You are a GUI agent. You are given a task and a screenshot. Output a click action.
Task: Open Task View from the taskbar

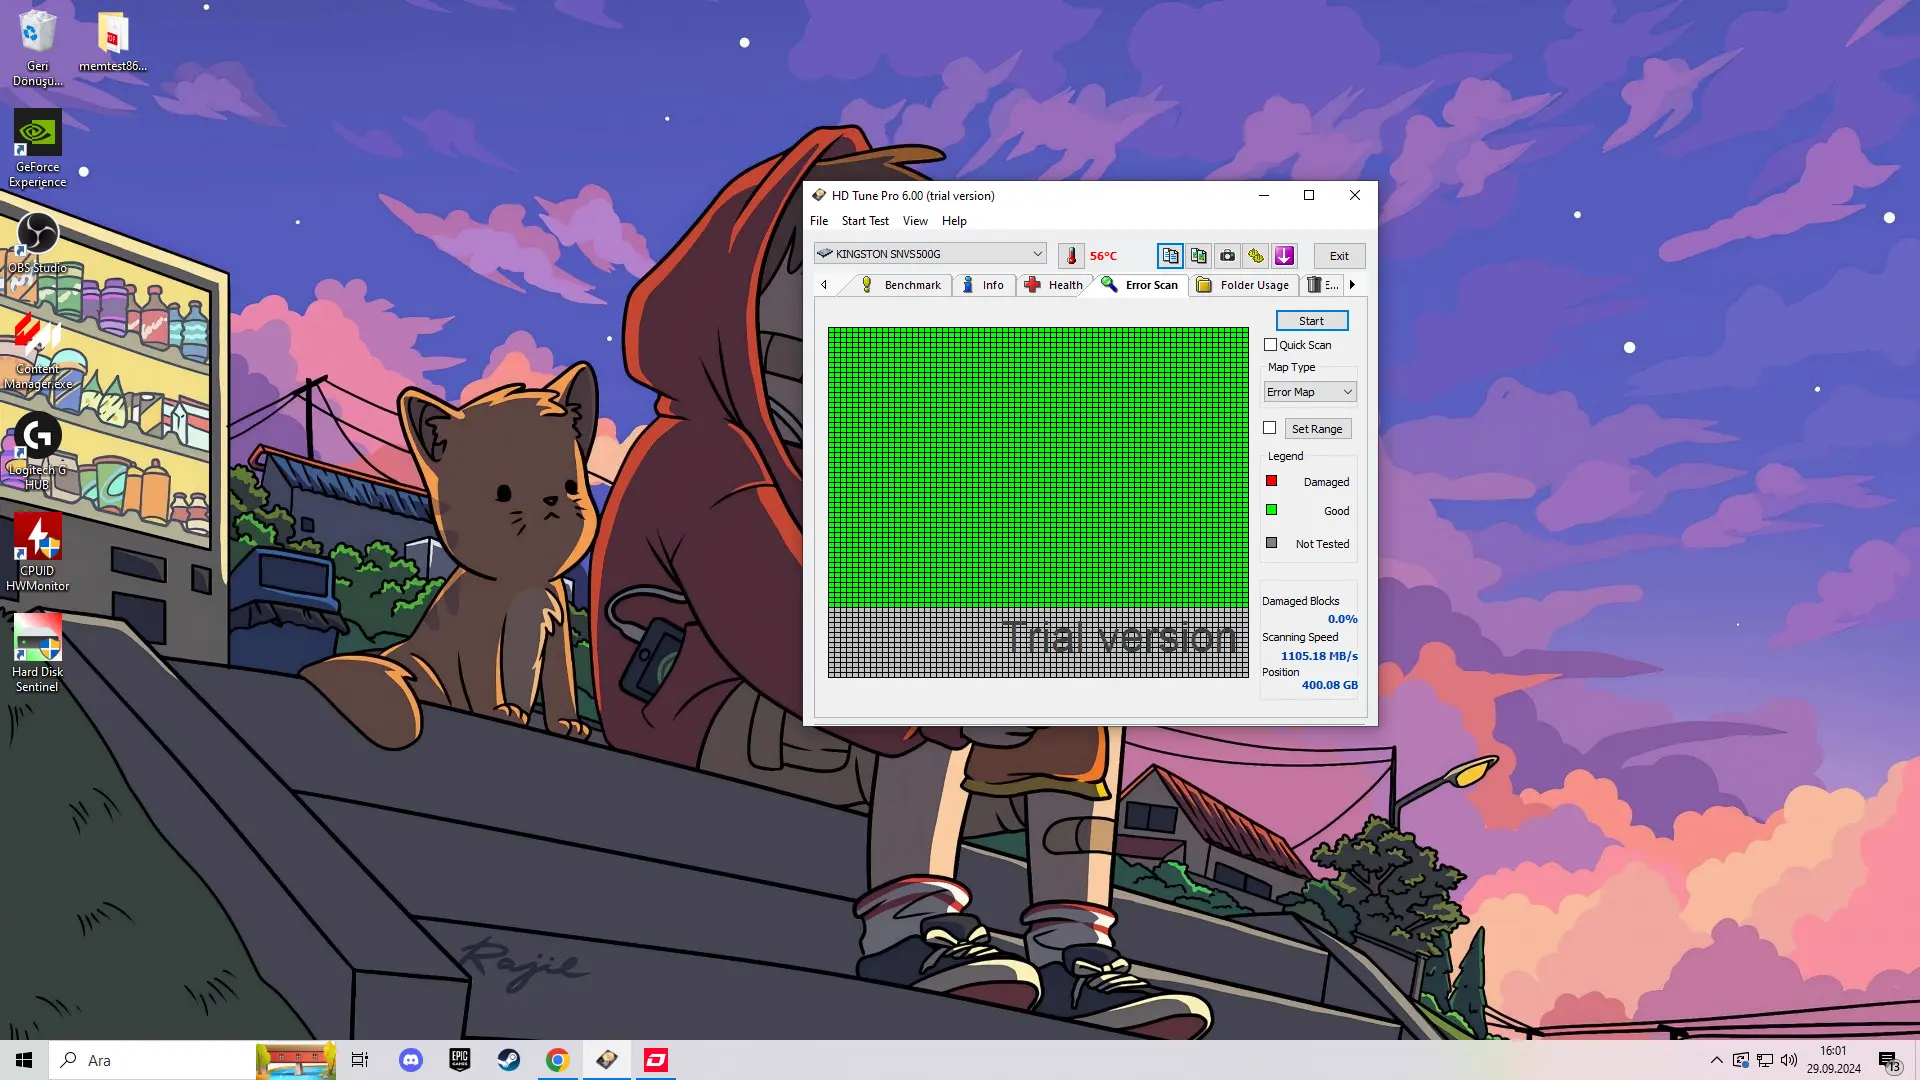(x=360, y=1060)
